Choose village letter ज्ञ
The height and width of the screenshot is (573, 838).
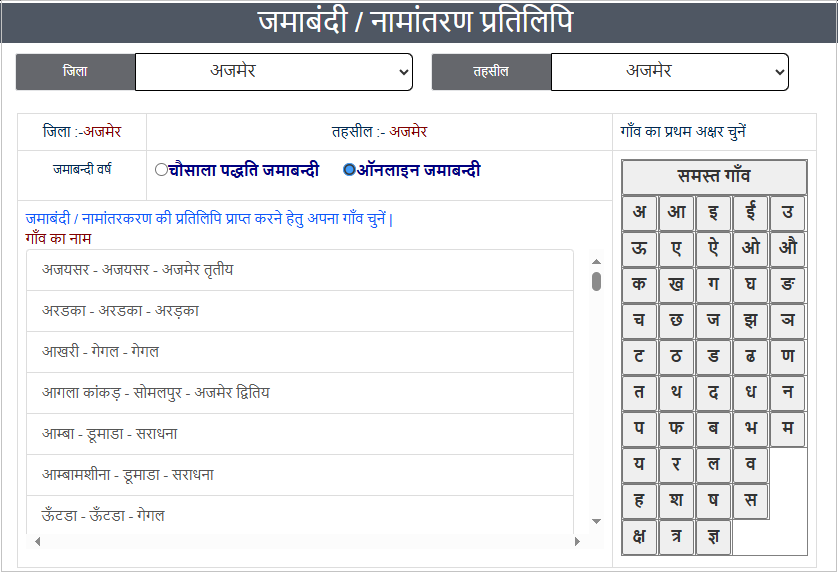click(x=713, y=537)
